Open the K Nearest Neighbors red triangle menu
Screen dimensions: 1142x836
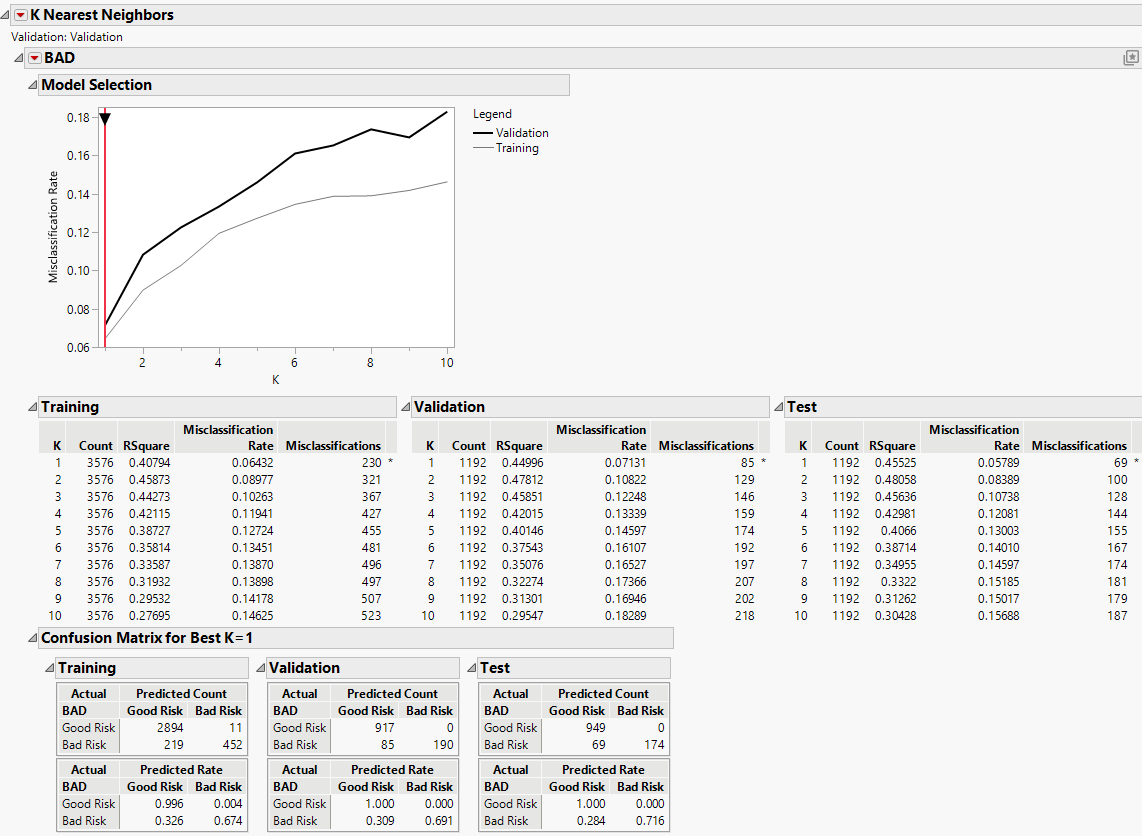pos(20,15)
